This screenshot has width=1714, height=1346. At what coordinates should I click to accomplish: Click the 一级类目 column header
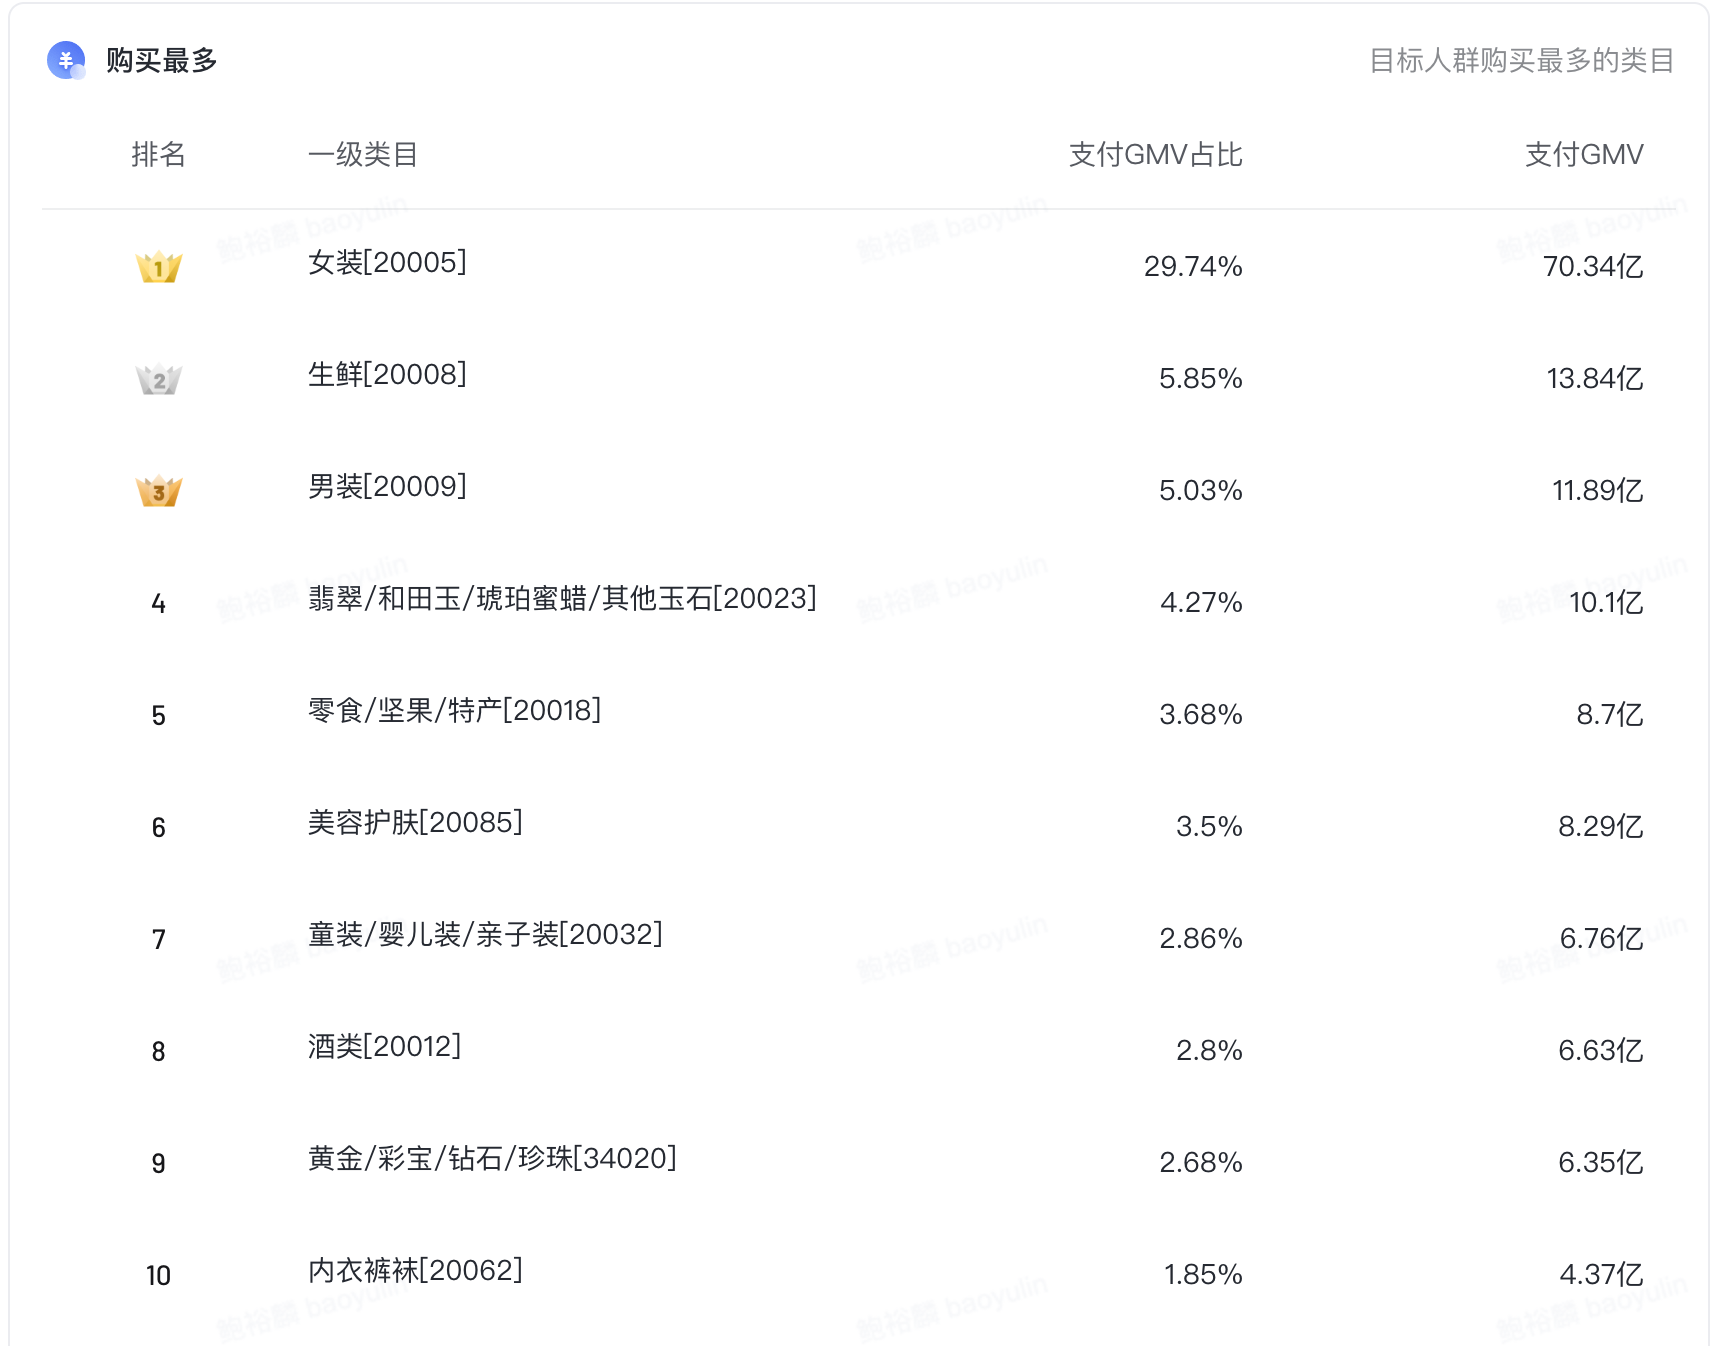click(363, 155)
